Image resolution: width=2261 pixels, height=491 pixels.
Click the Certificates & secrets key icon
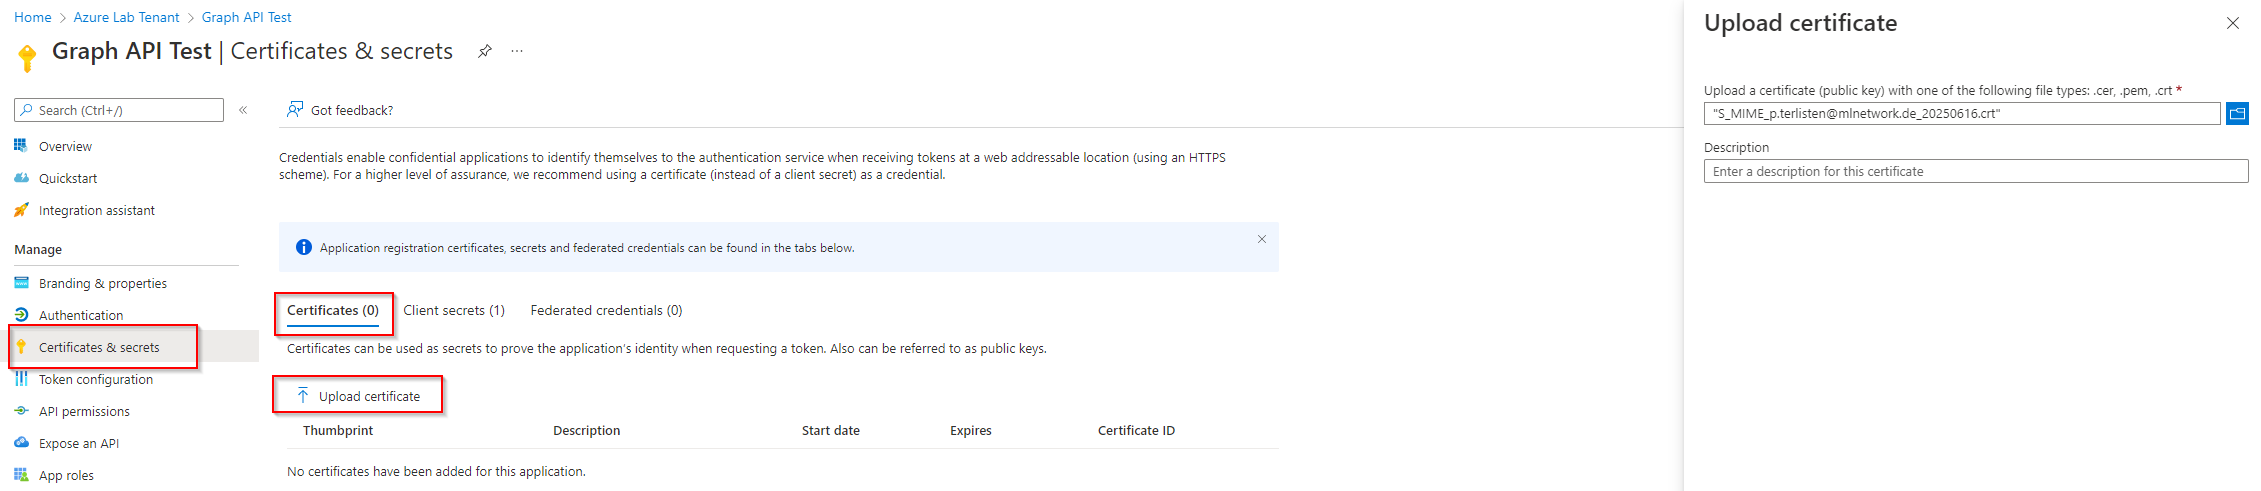click(21, 347)
